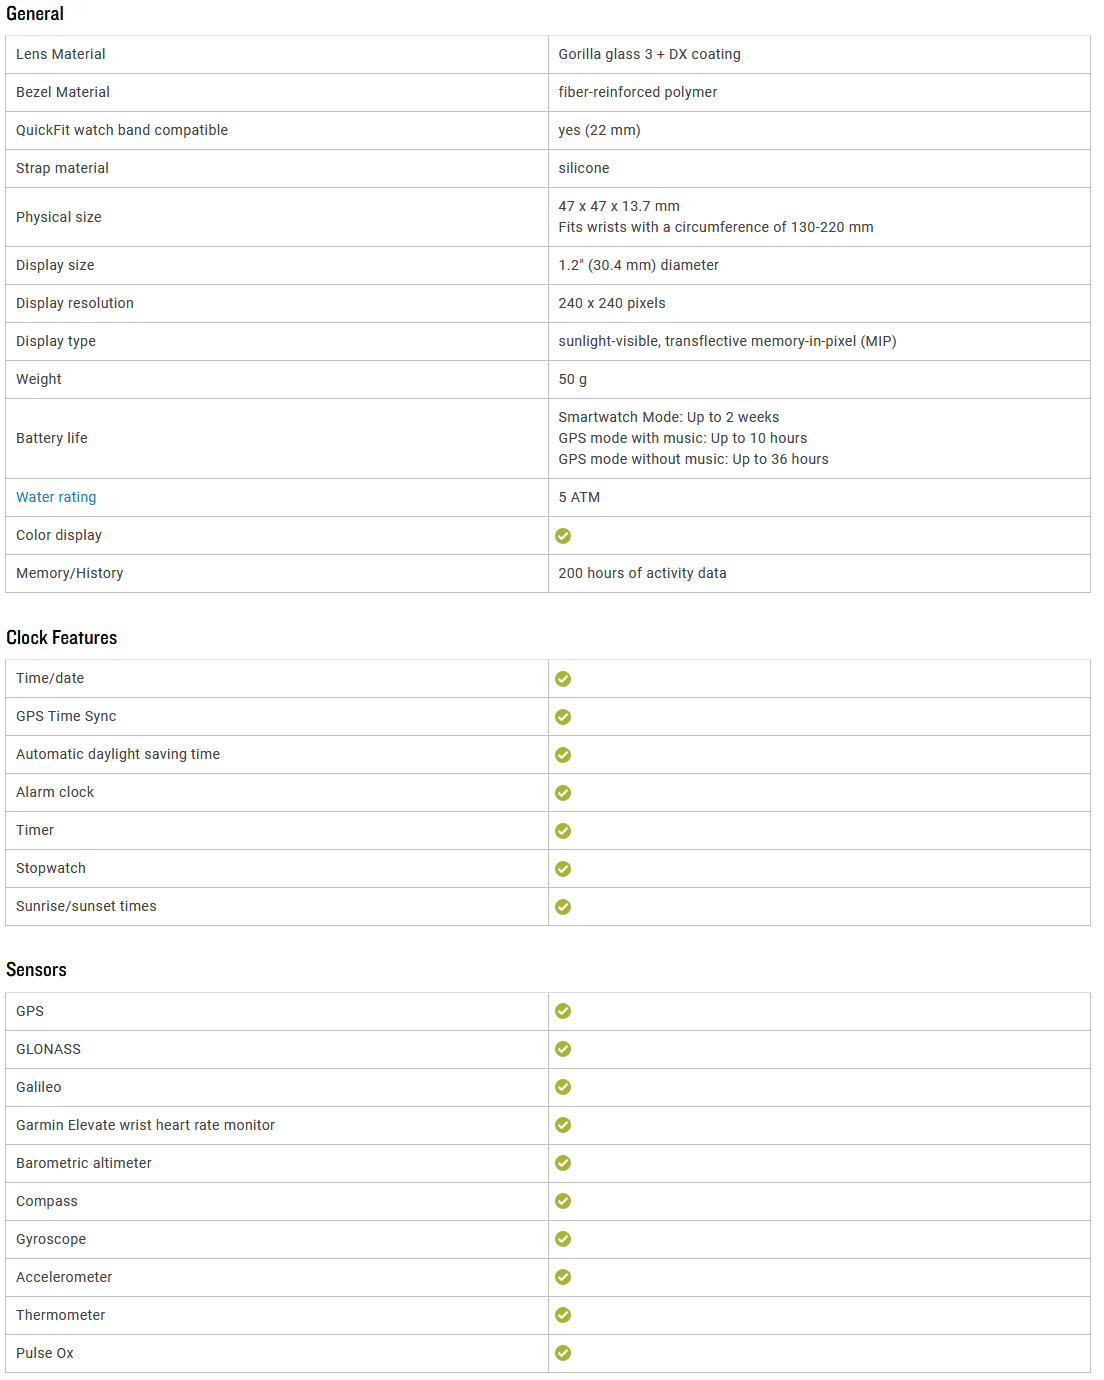Click the Time/date checkmark icon

pyautogui.click(x=563, y=679)
